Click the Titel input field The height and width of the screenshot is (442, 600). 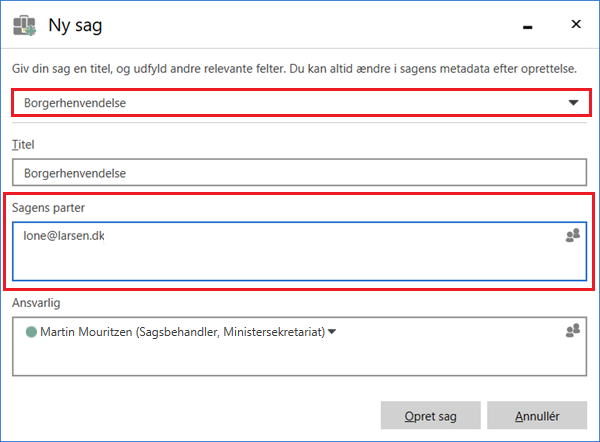[x=299, y=173]
